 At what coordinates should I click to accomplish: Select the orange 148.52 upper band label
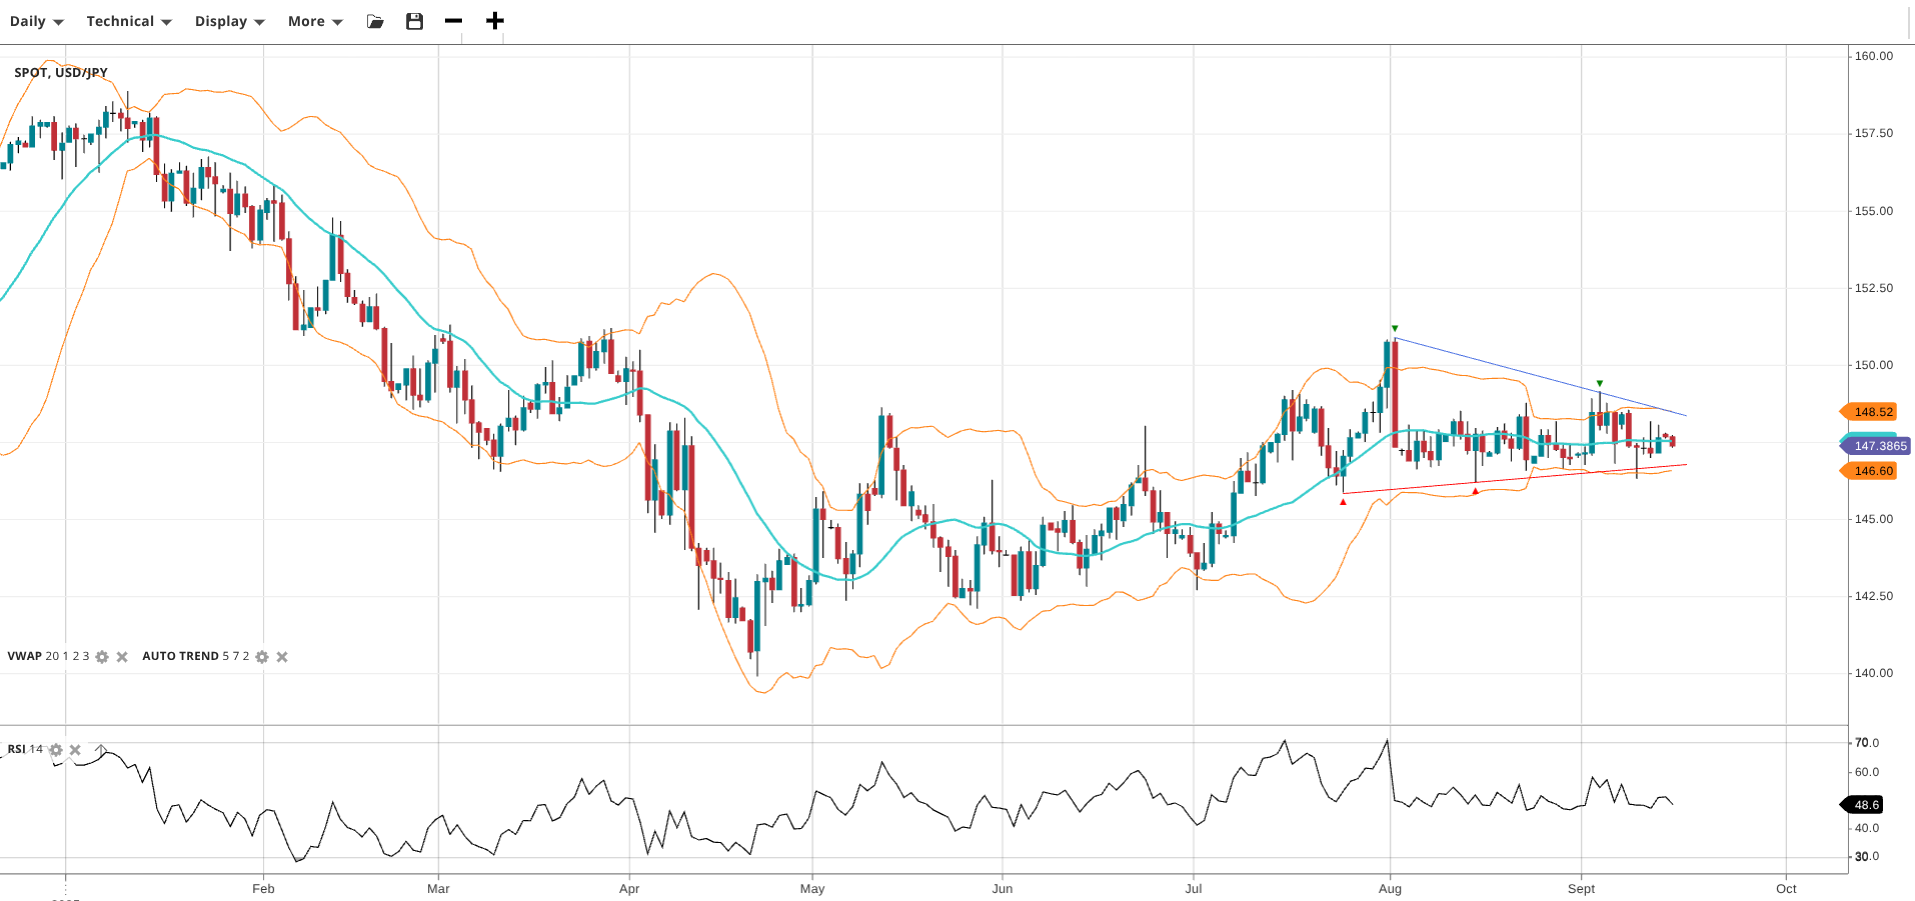[1871, 412]
